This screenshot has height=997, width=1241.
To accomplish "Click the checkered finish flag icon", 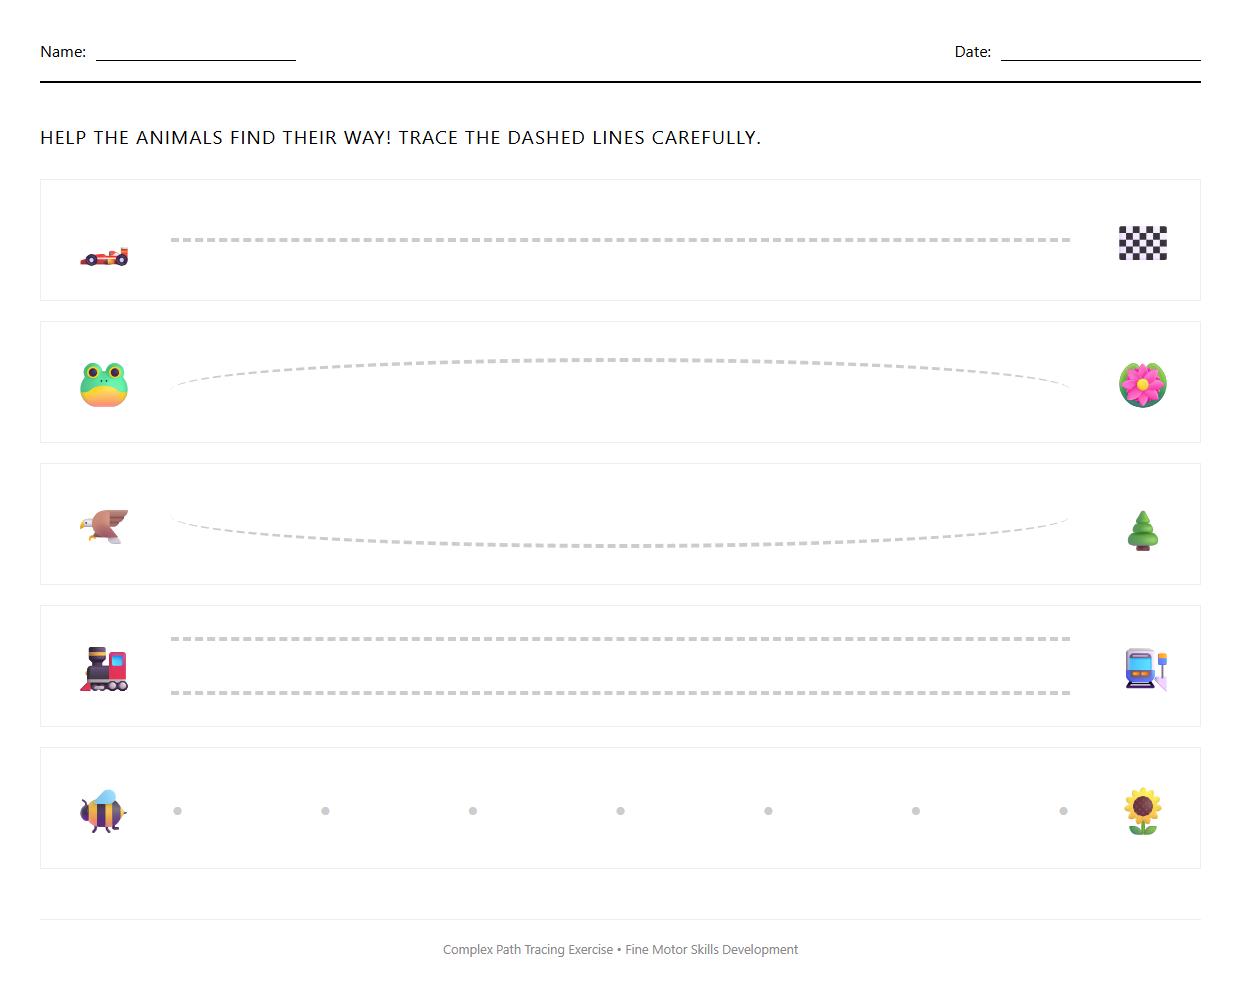I will [1142, 243].
